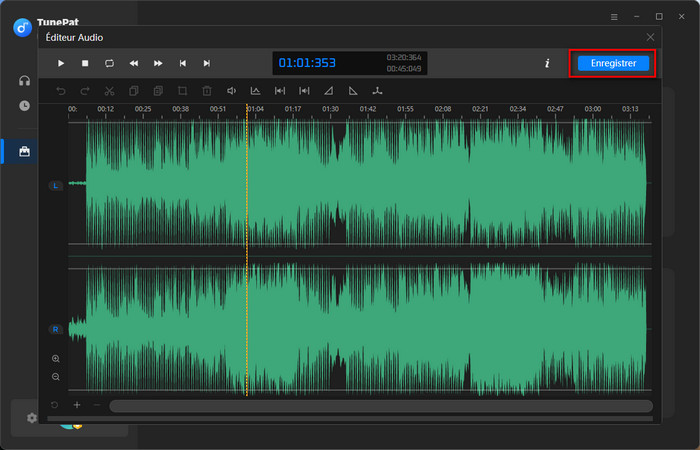Image resolution: width=700 pixels, height=450 pixels.
Task: Click the normalize graph icon
Action: (x=255, y=91)
